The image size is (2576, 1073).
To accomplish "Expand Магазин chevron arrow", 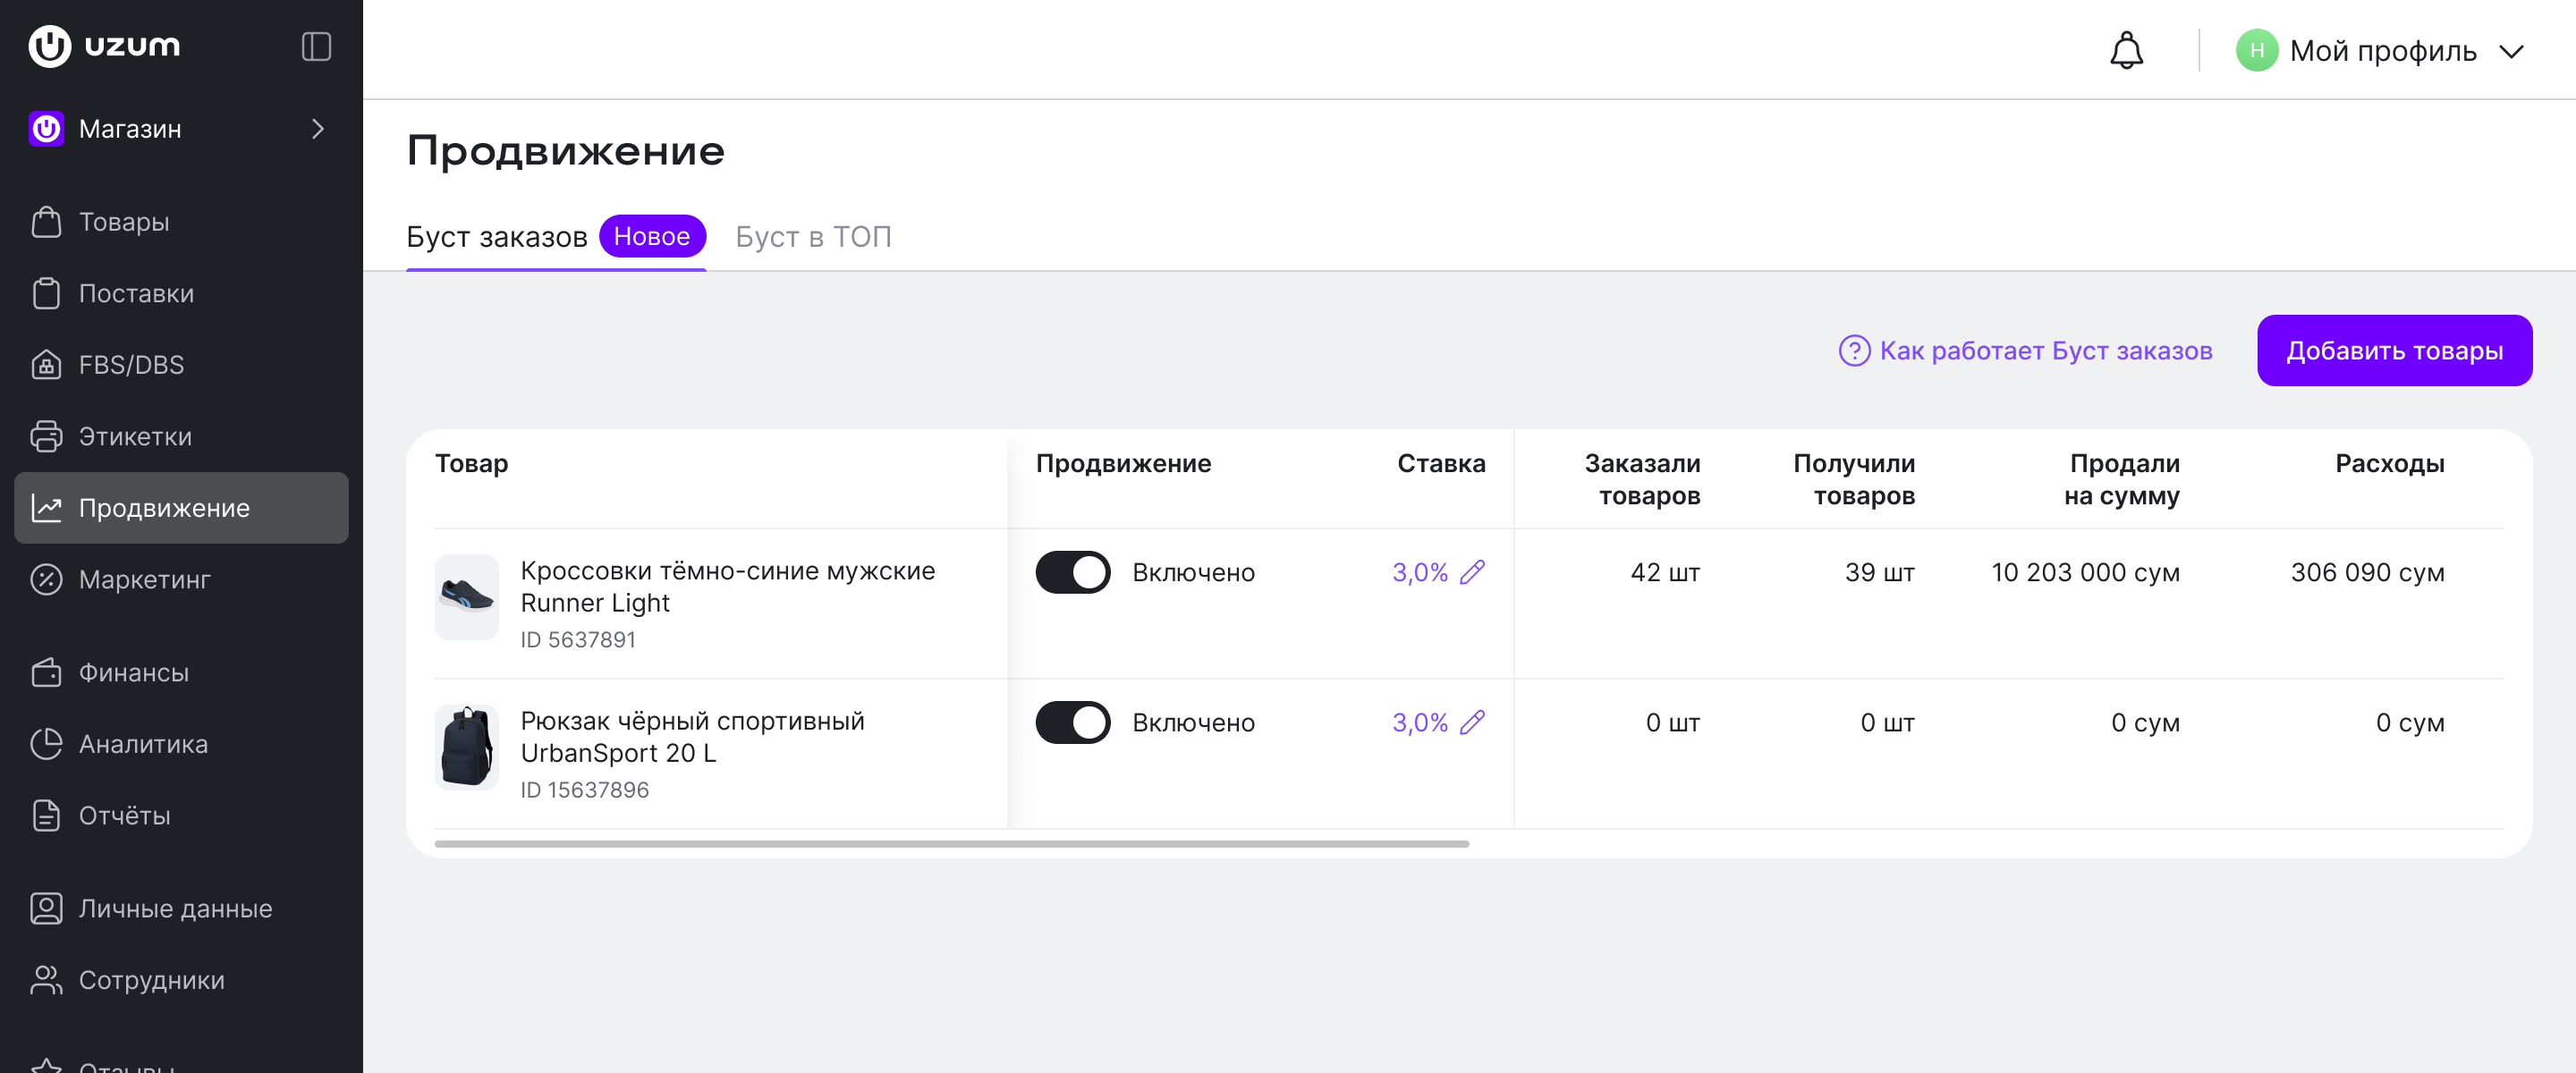I will [x=317, y=129].
